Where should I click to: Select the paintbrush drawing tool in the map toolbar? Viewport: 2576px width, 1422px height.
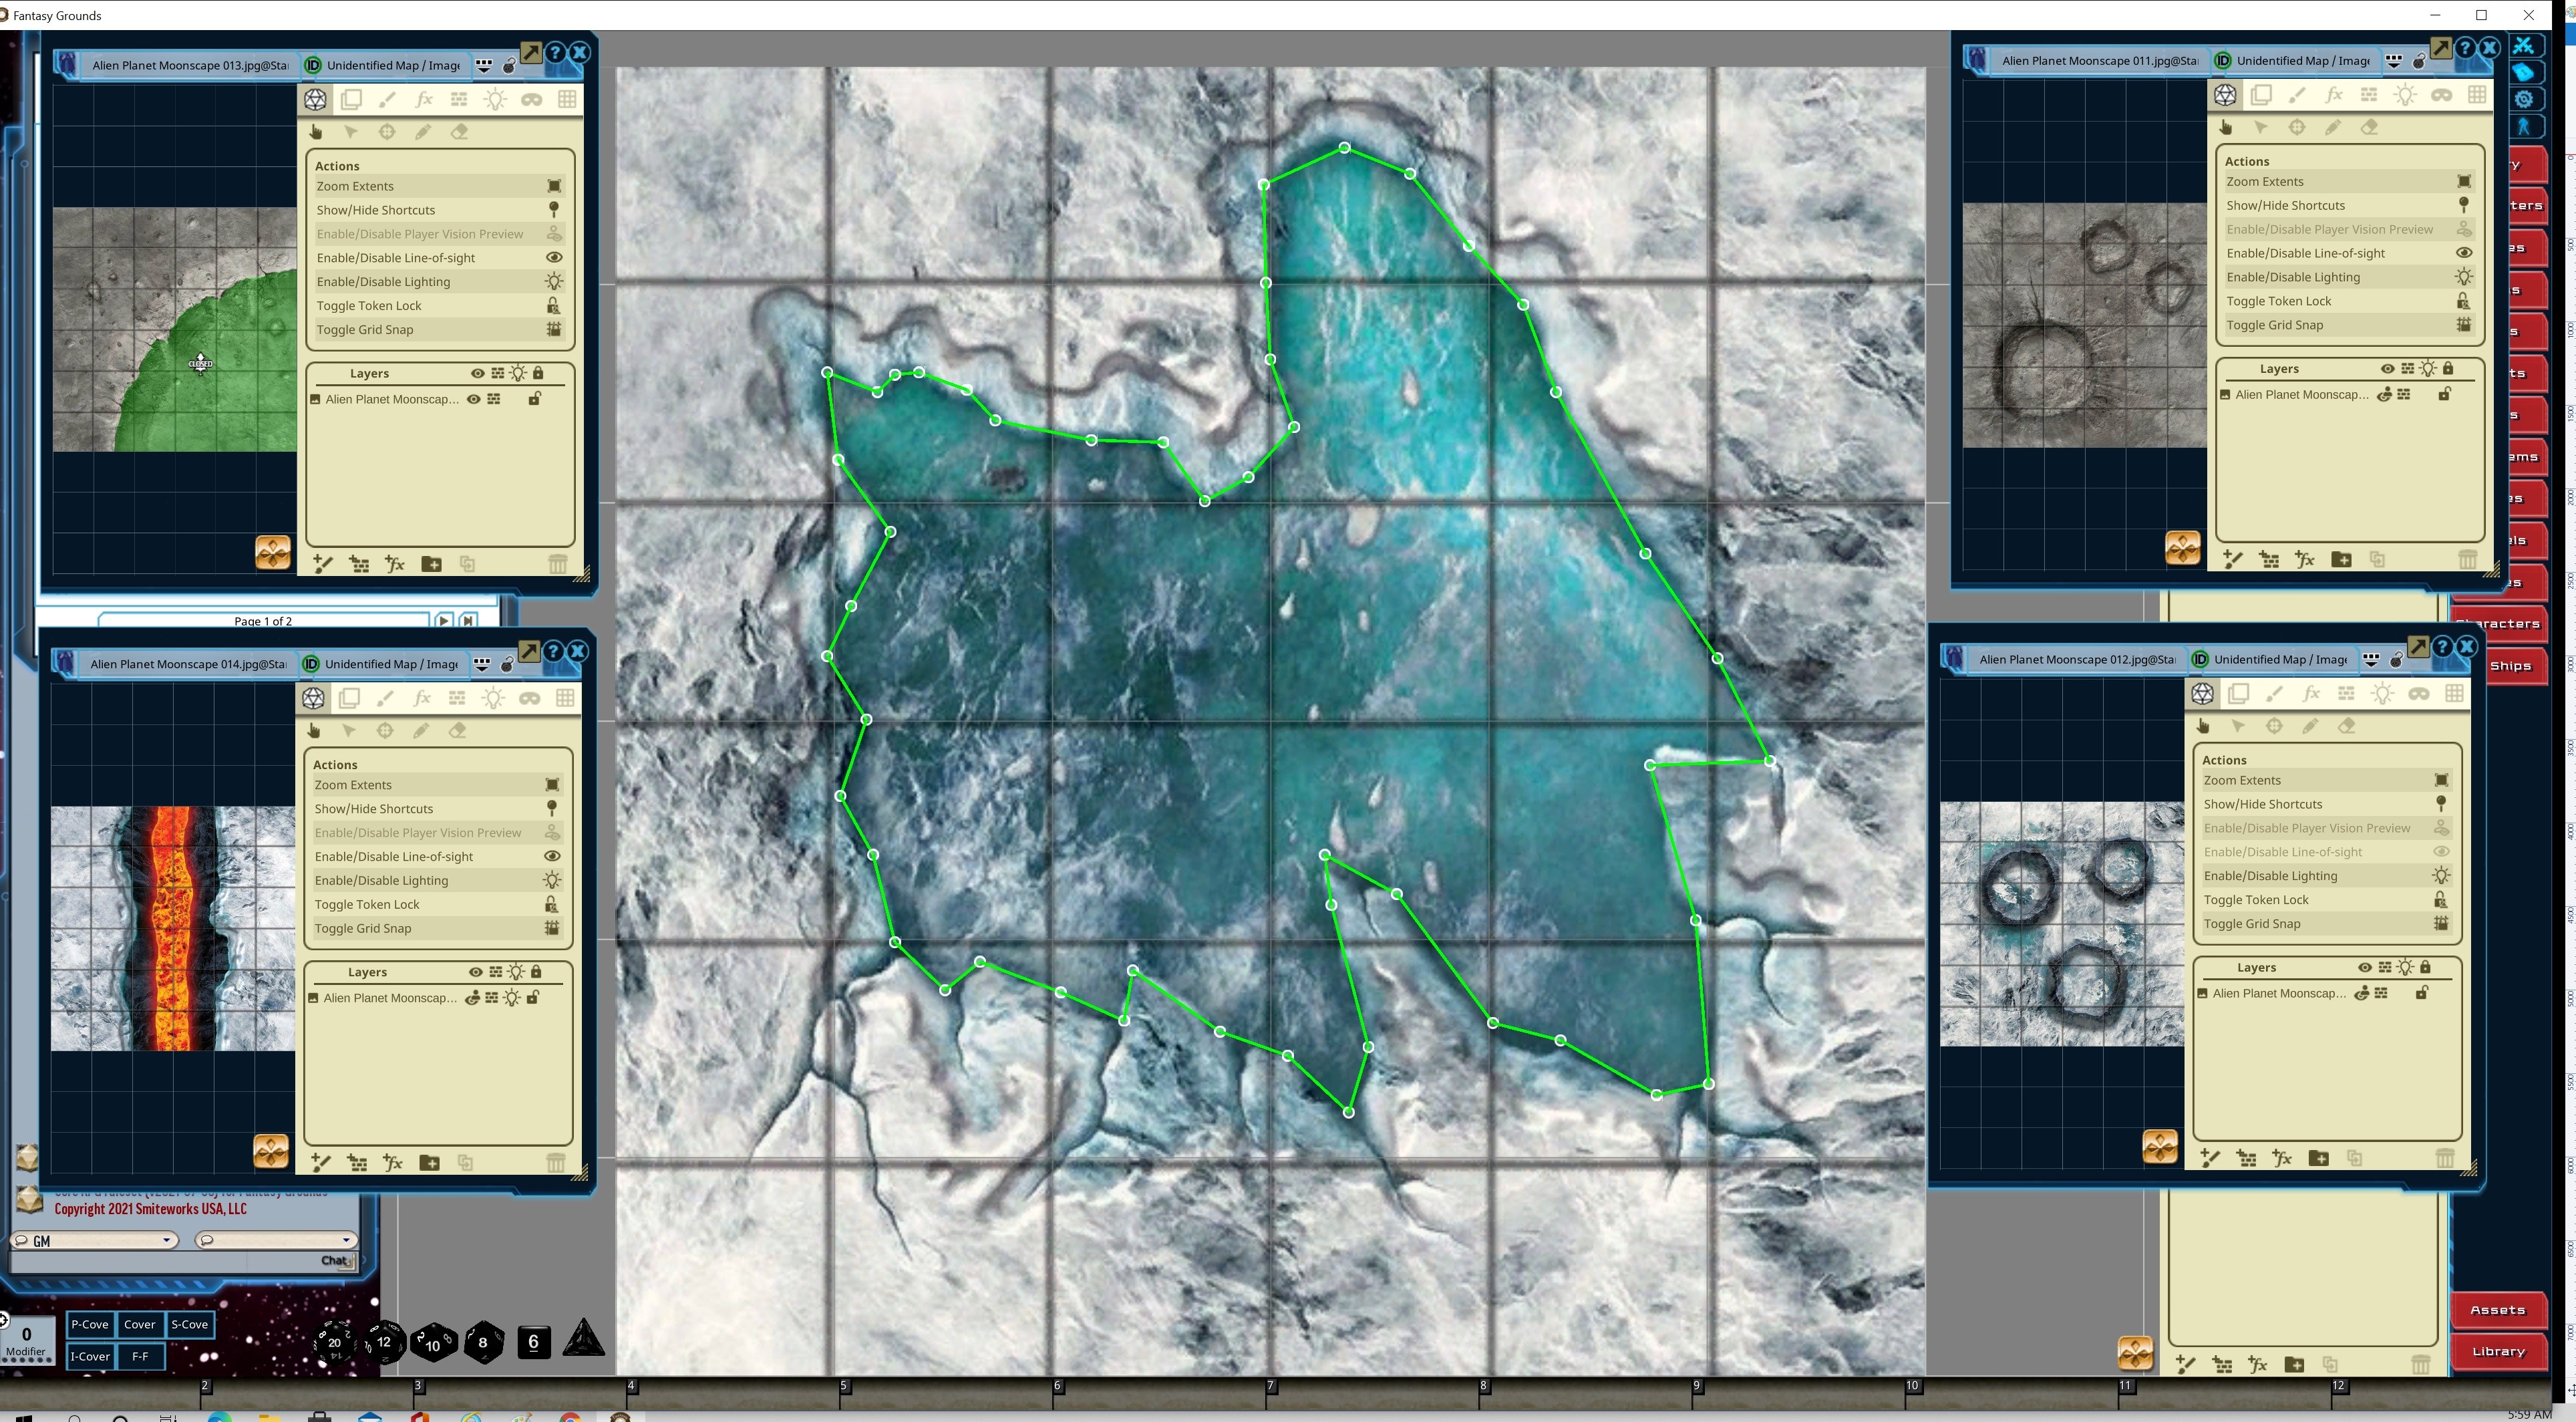(x=388, y=99)
